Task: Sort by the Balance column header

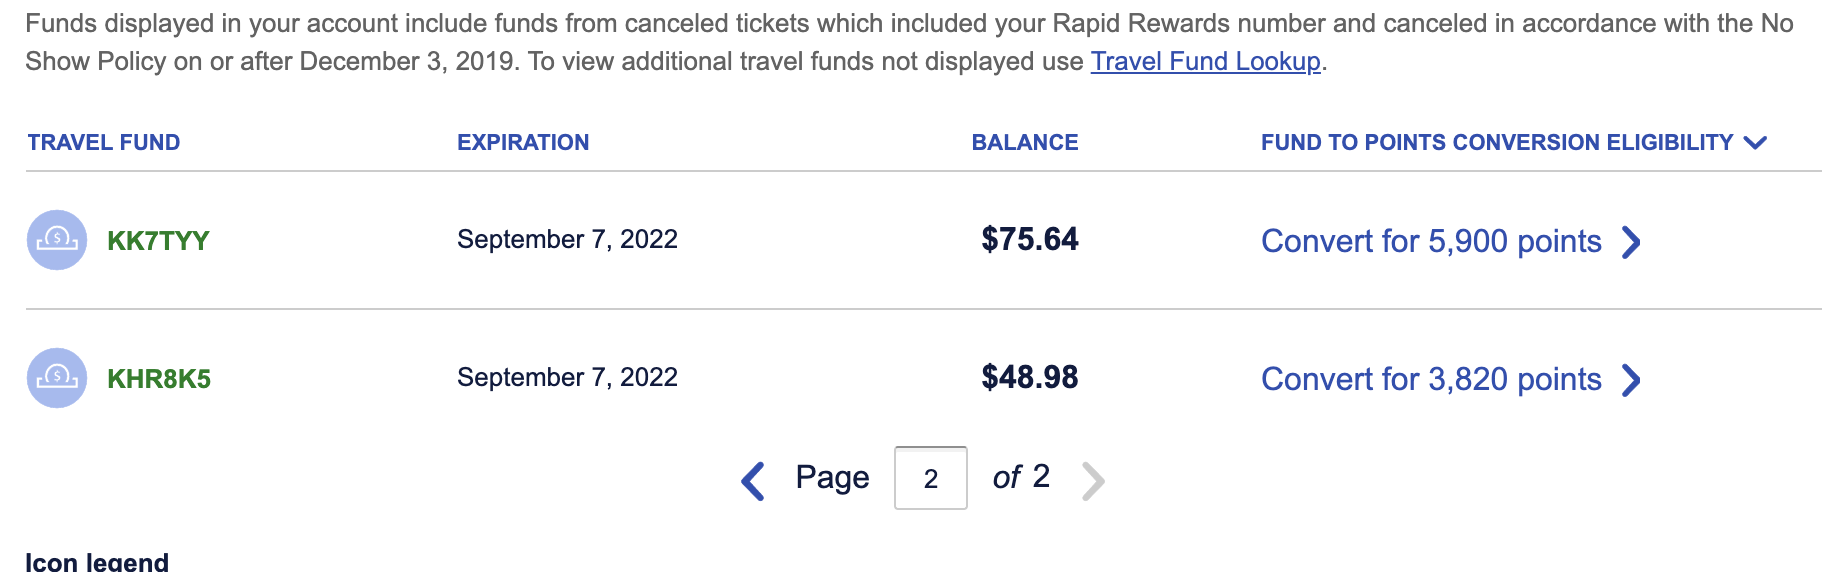Action: coord(1025,142)
